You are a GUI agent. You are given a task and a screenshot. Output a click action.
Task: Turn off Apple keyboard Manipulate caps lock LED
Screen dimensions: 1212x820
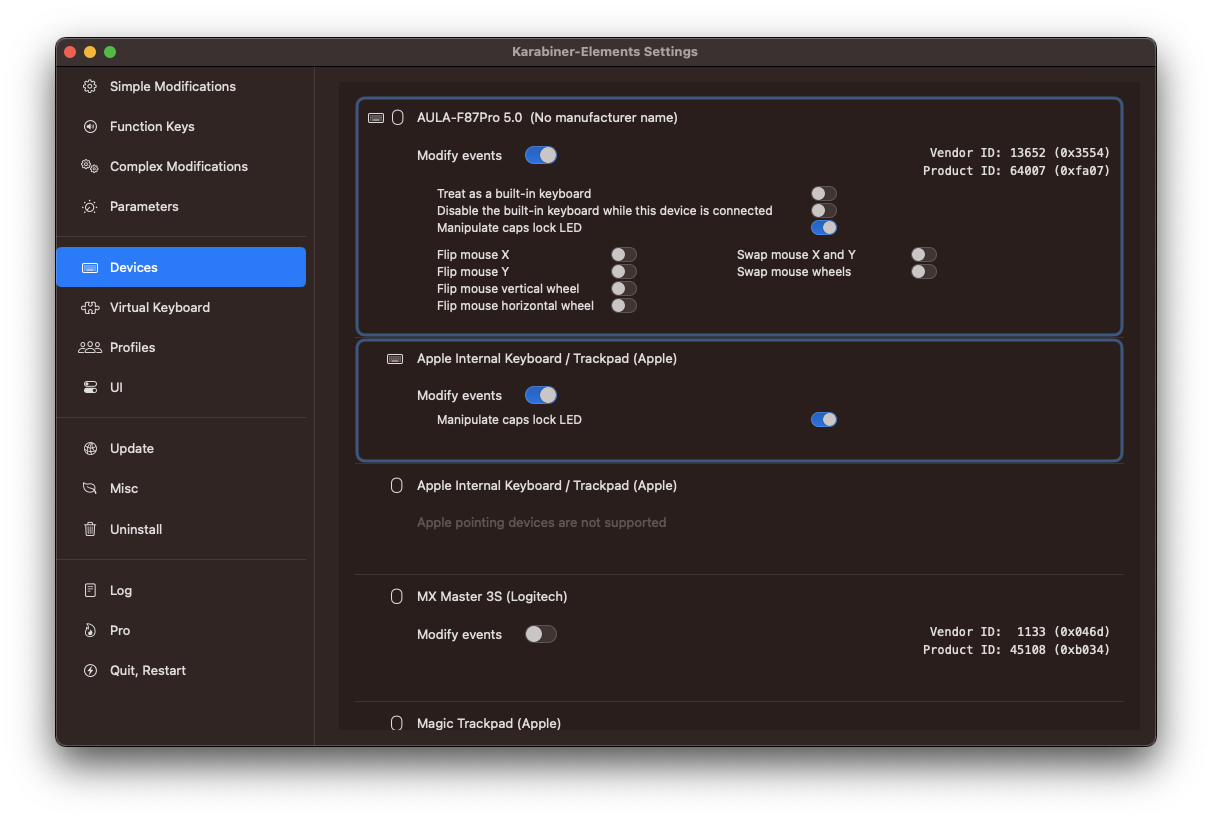824,420
